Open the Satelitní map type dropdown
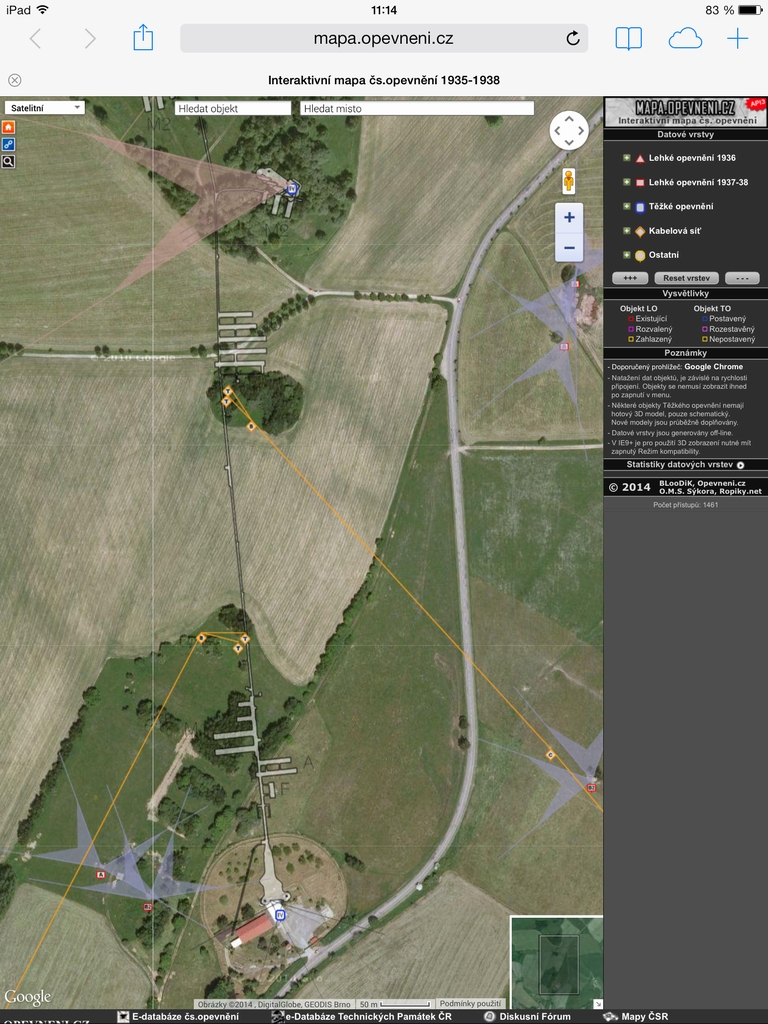The height and width of the screenshot is (1024, 768). tap(44, 108)
